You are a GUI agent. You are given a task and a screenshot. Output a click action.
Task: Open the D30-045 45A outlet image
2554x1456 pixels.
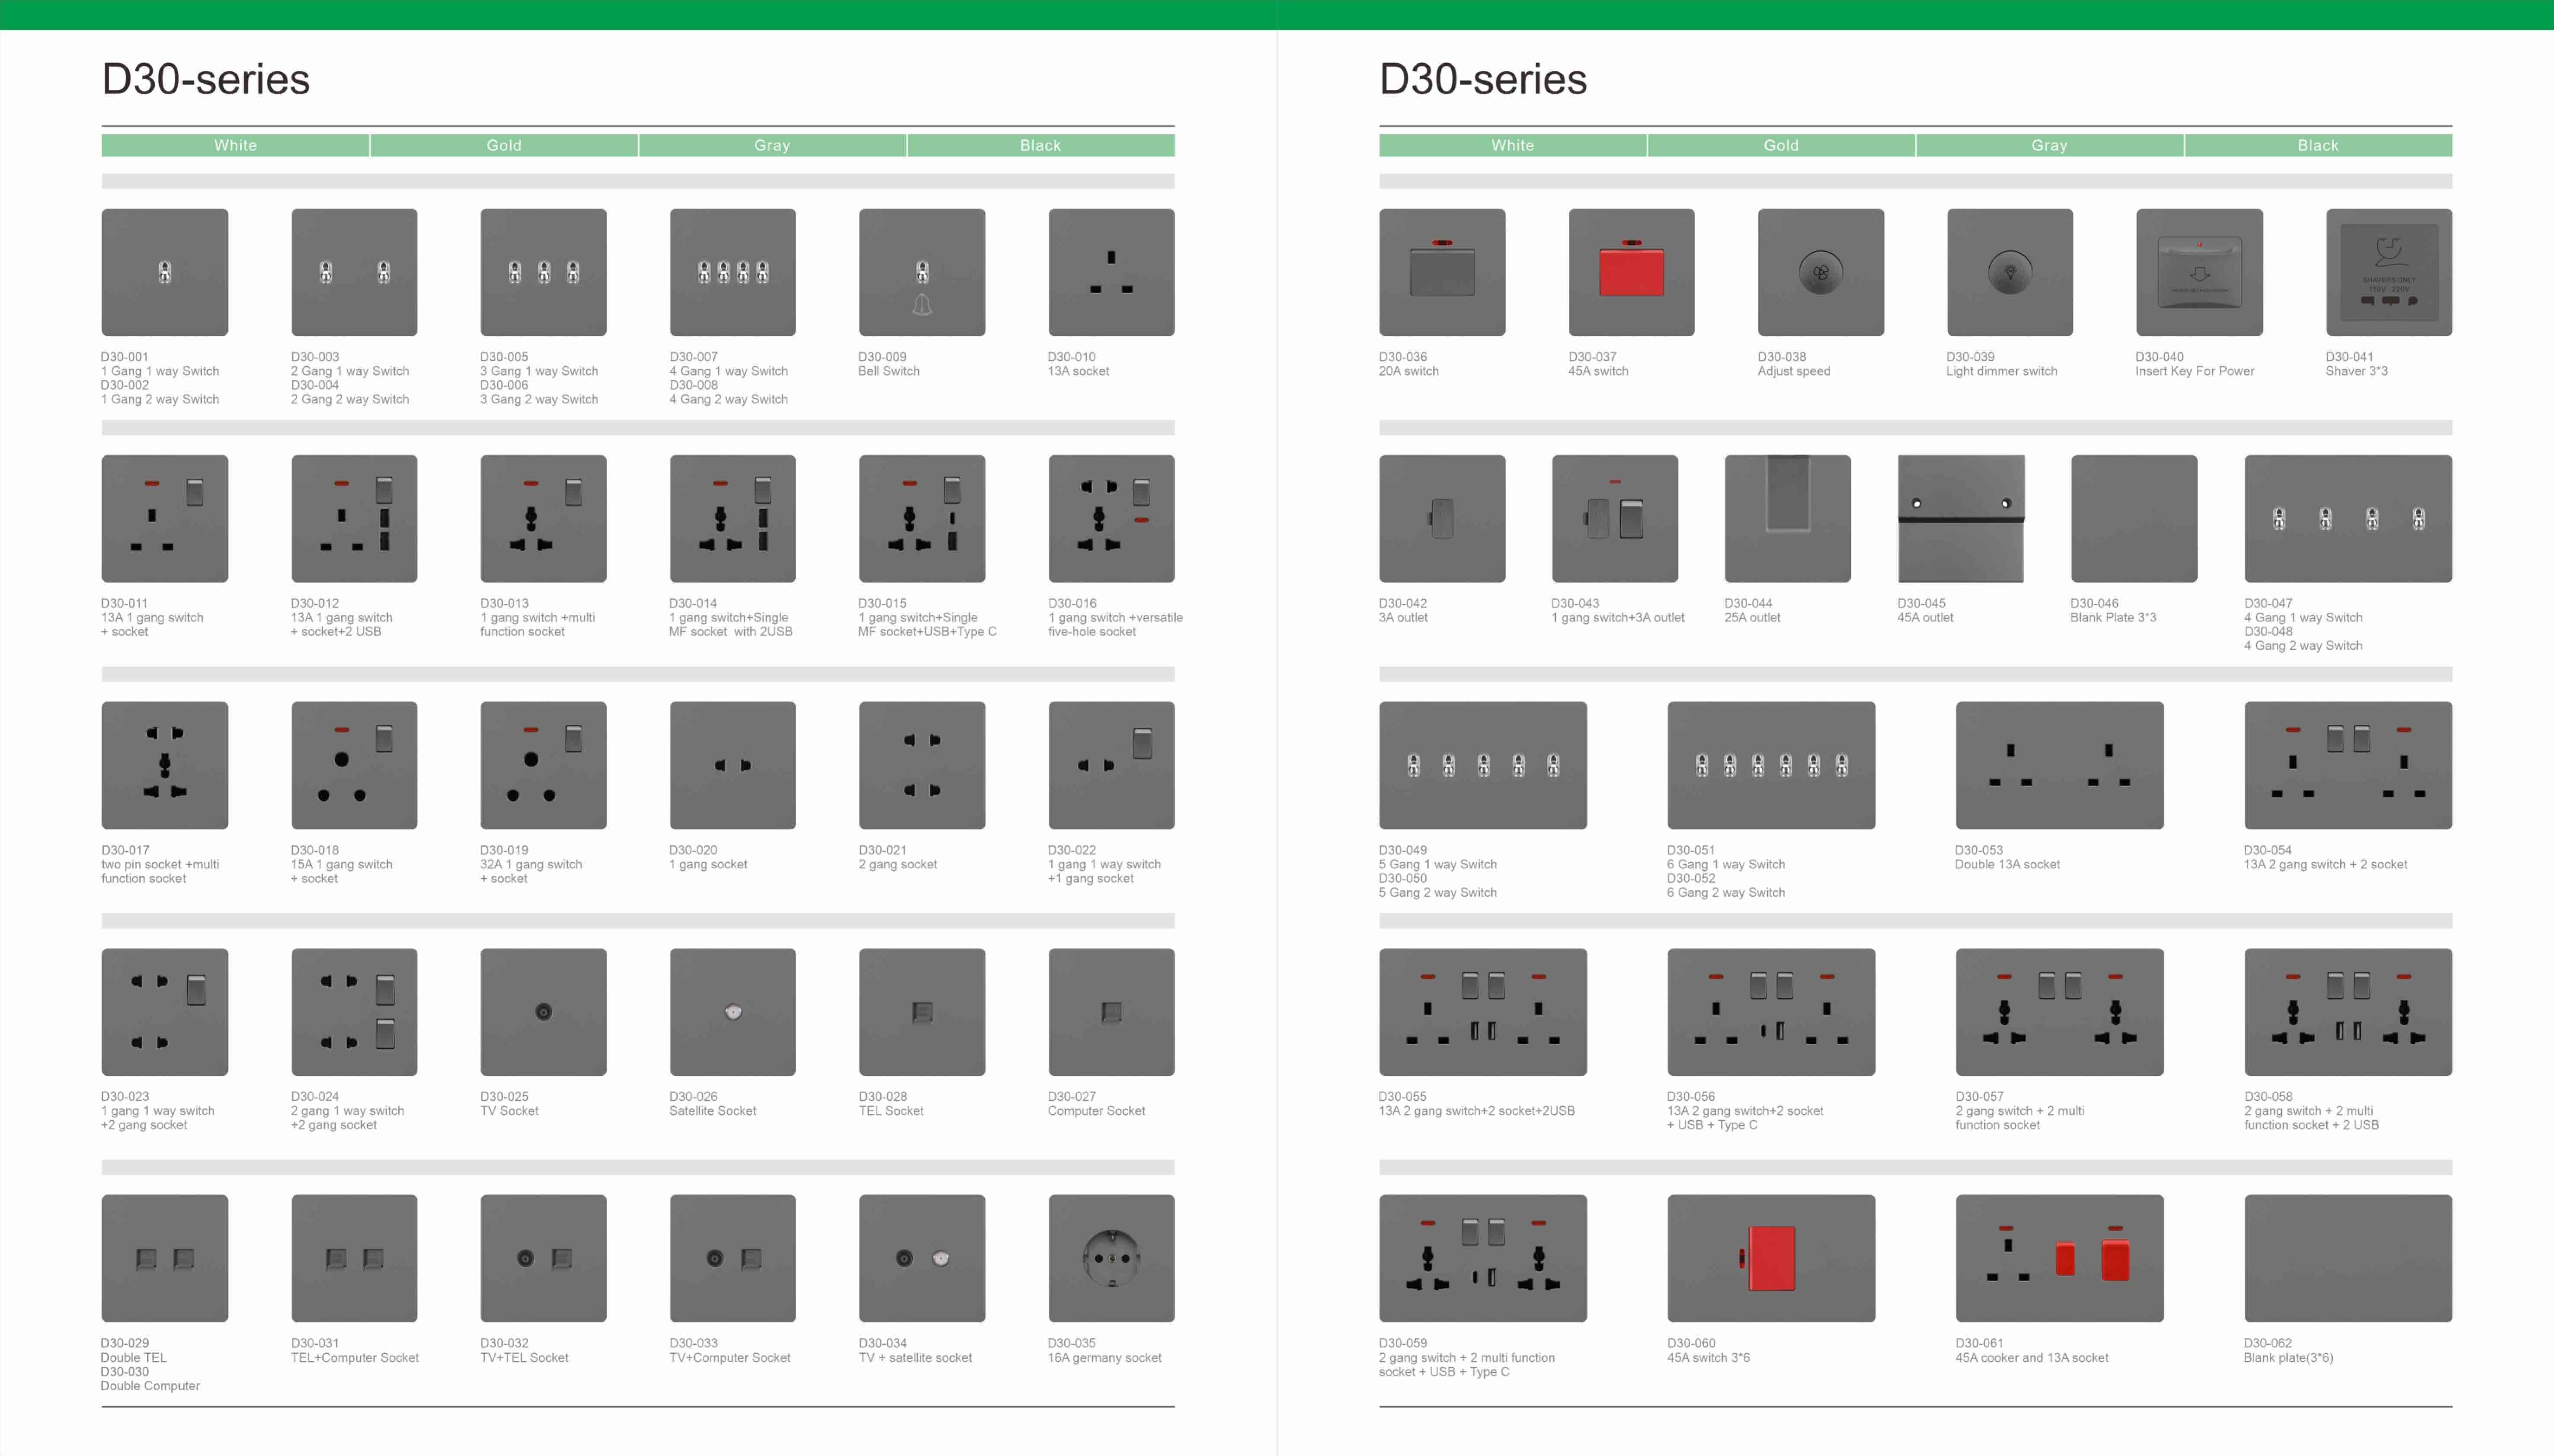(1961, 518)
